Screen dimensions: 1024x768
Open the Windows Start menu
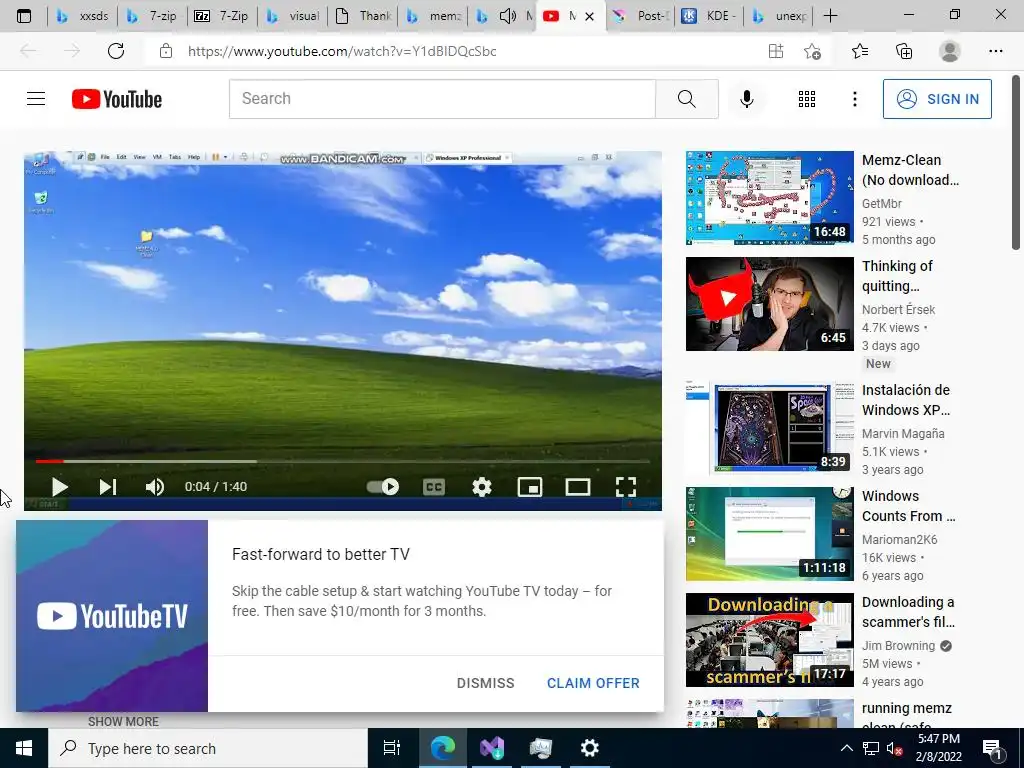click(24, 748)
